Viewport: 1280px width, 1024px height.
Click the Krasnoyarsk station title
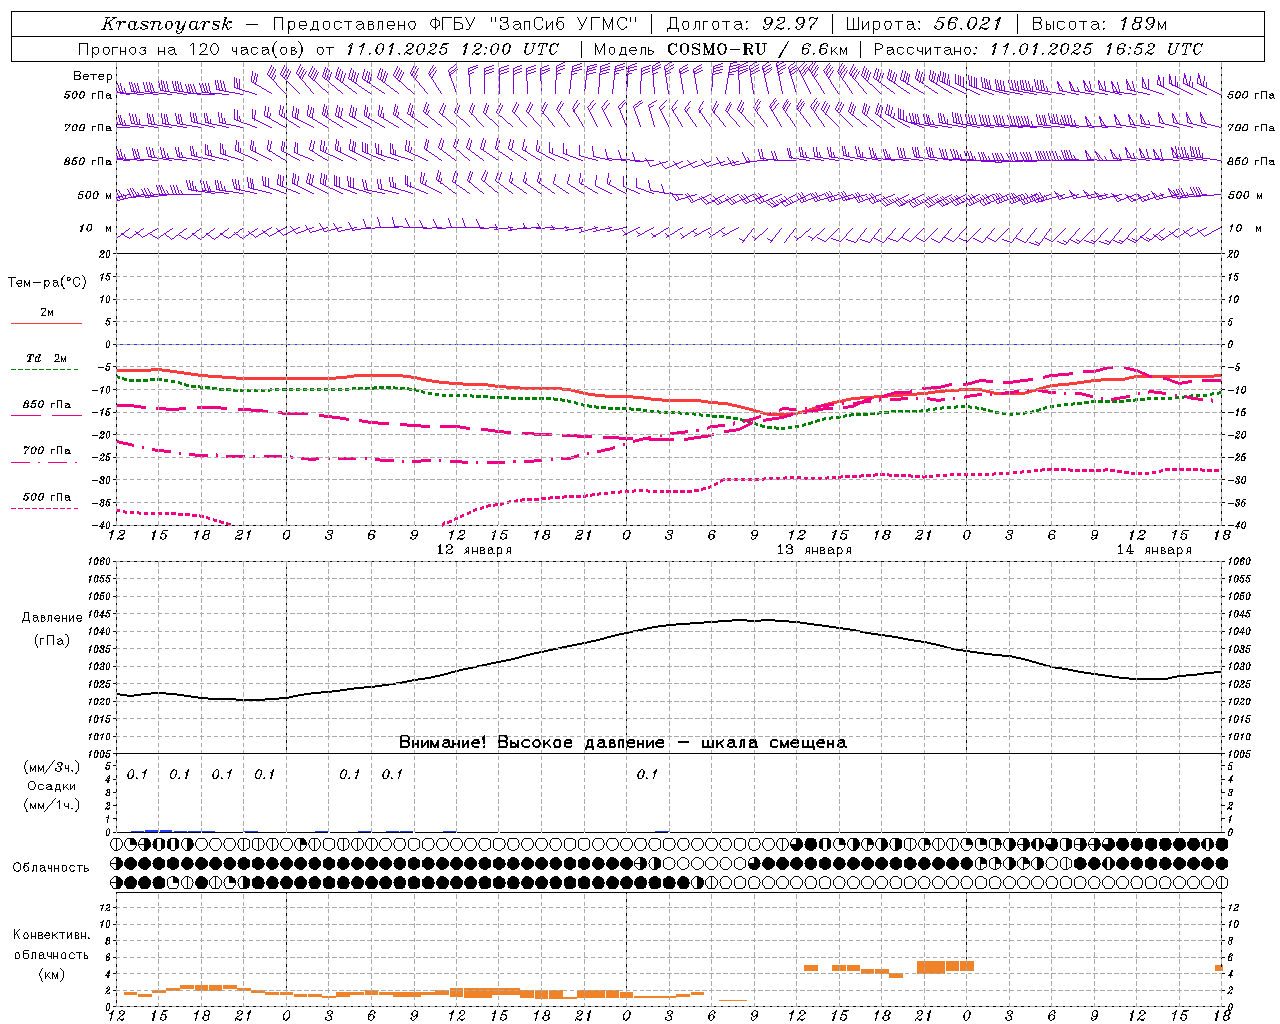pyautogui.click(x=166, y=24)
